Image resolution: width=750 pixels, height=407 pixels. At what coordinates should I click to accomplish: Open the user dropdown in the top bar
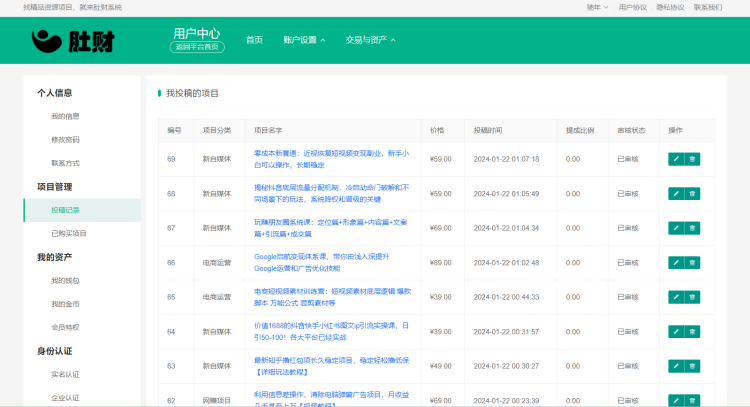(598, 7)
